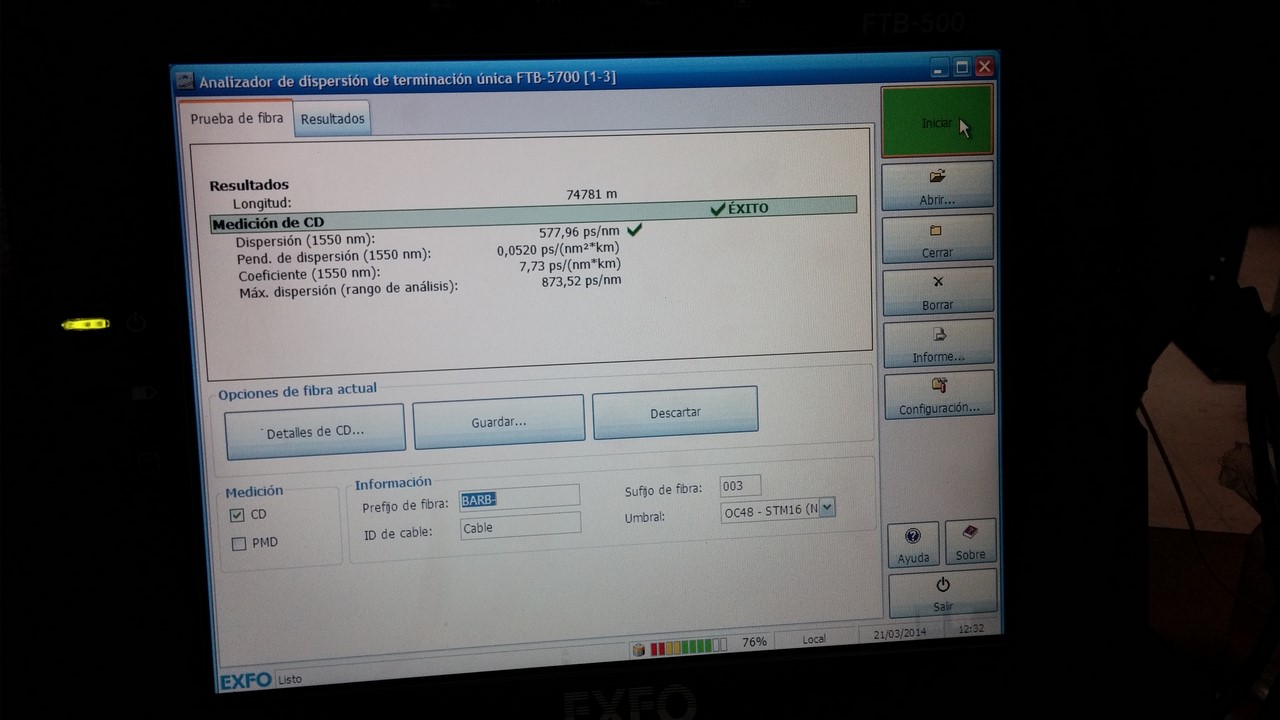Image resolution: width=1280 pixels, height=720 pixels.
Task: Generate report via Informe icon
Action: pyautogui.click(x=938, y=335)
